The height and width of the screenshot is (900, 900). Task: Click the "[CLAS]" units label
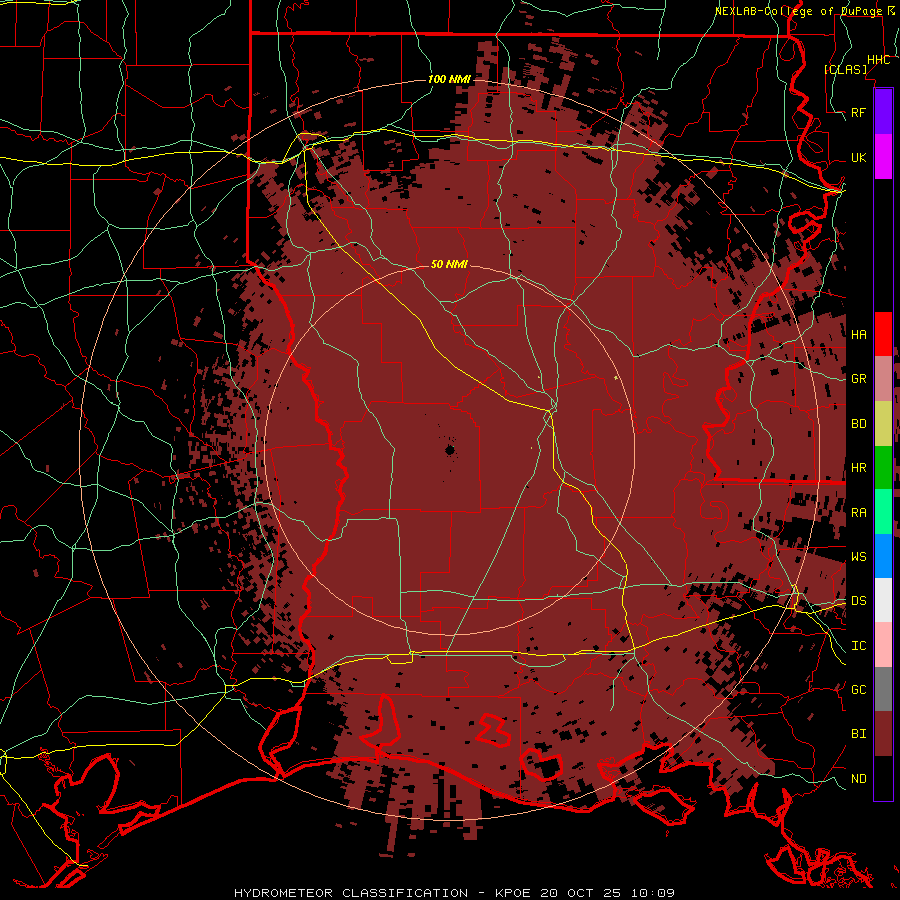(x=845, y=69)
